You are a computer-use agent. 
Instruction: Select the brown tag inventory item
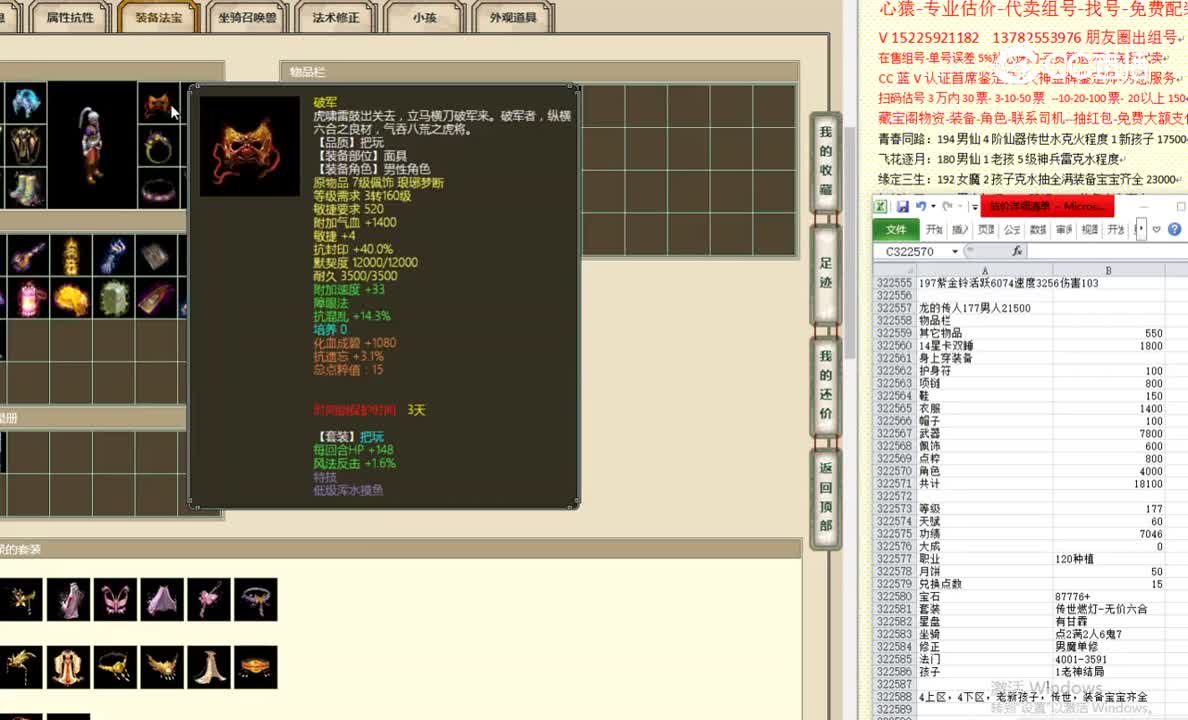[157, 298]
